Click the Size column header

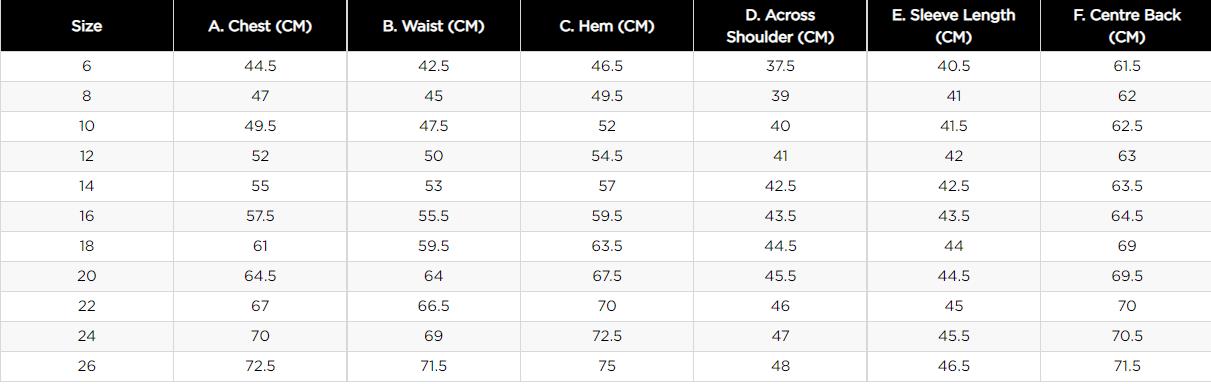pyautogui.click(x=87, y=26)
